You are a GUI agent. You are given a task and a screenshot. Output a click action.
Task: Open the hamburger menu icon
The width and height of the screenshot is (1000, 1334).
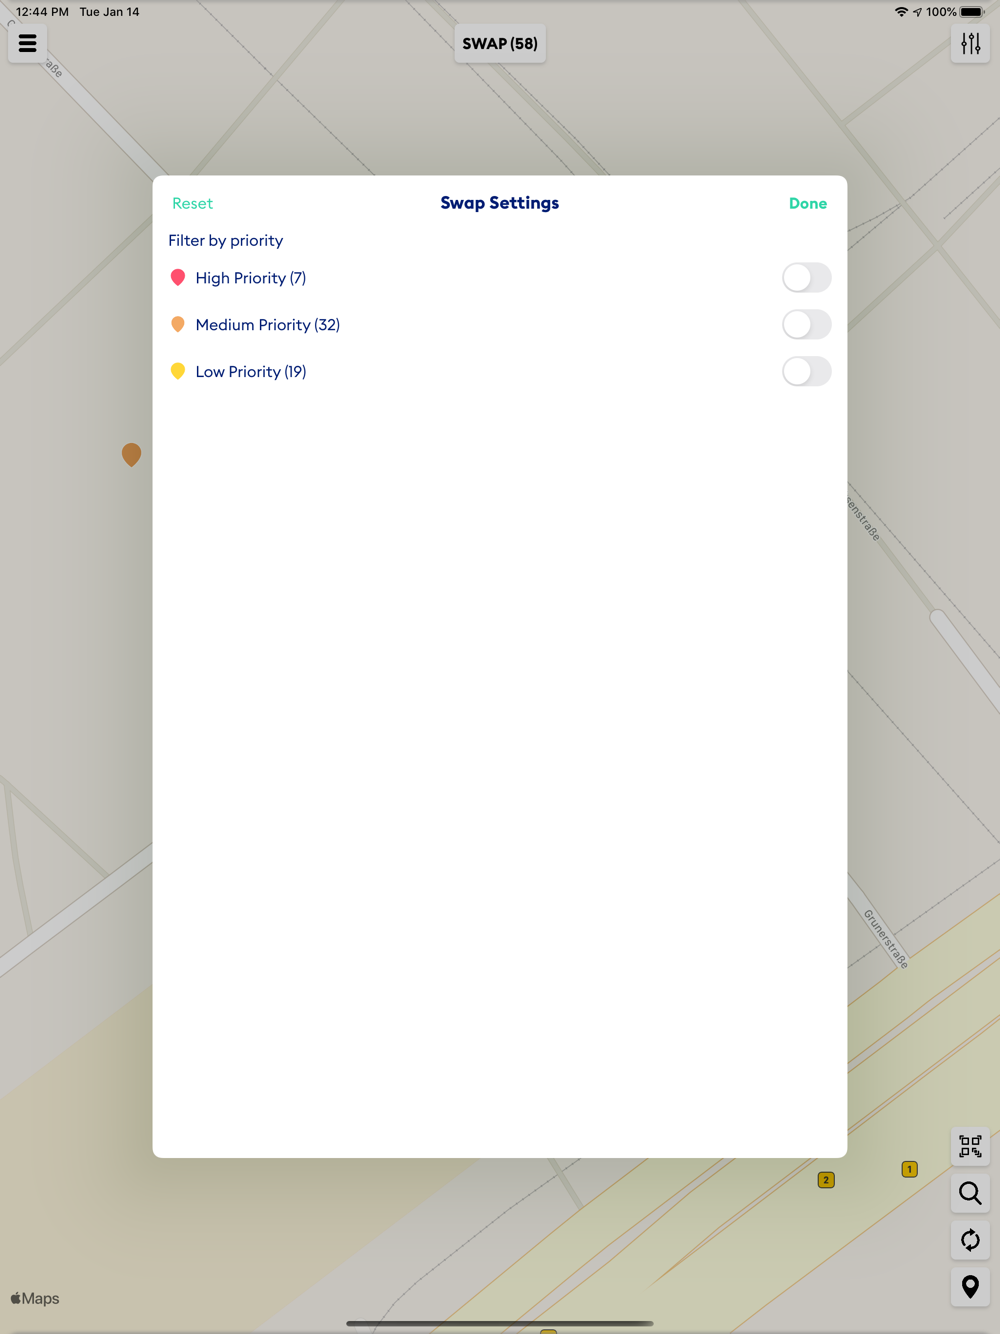tap(27, 43)
